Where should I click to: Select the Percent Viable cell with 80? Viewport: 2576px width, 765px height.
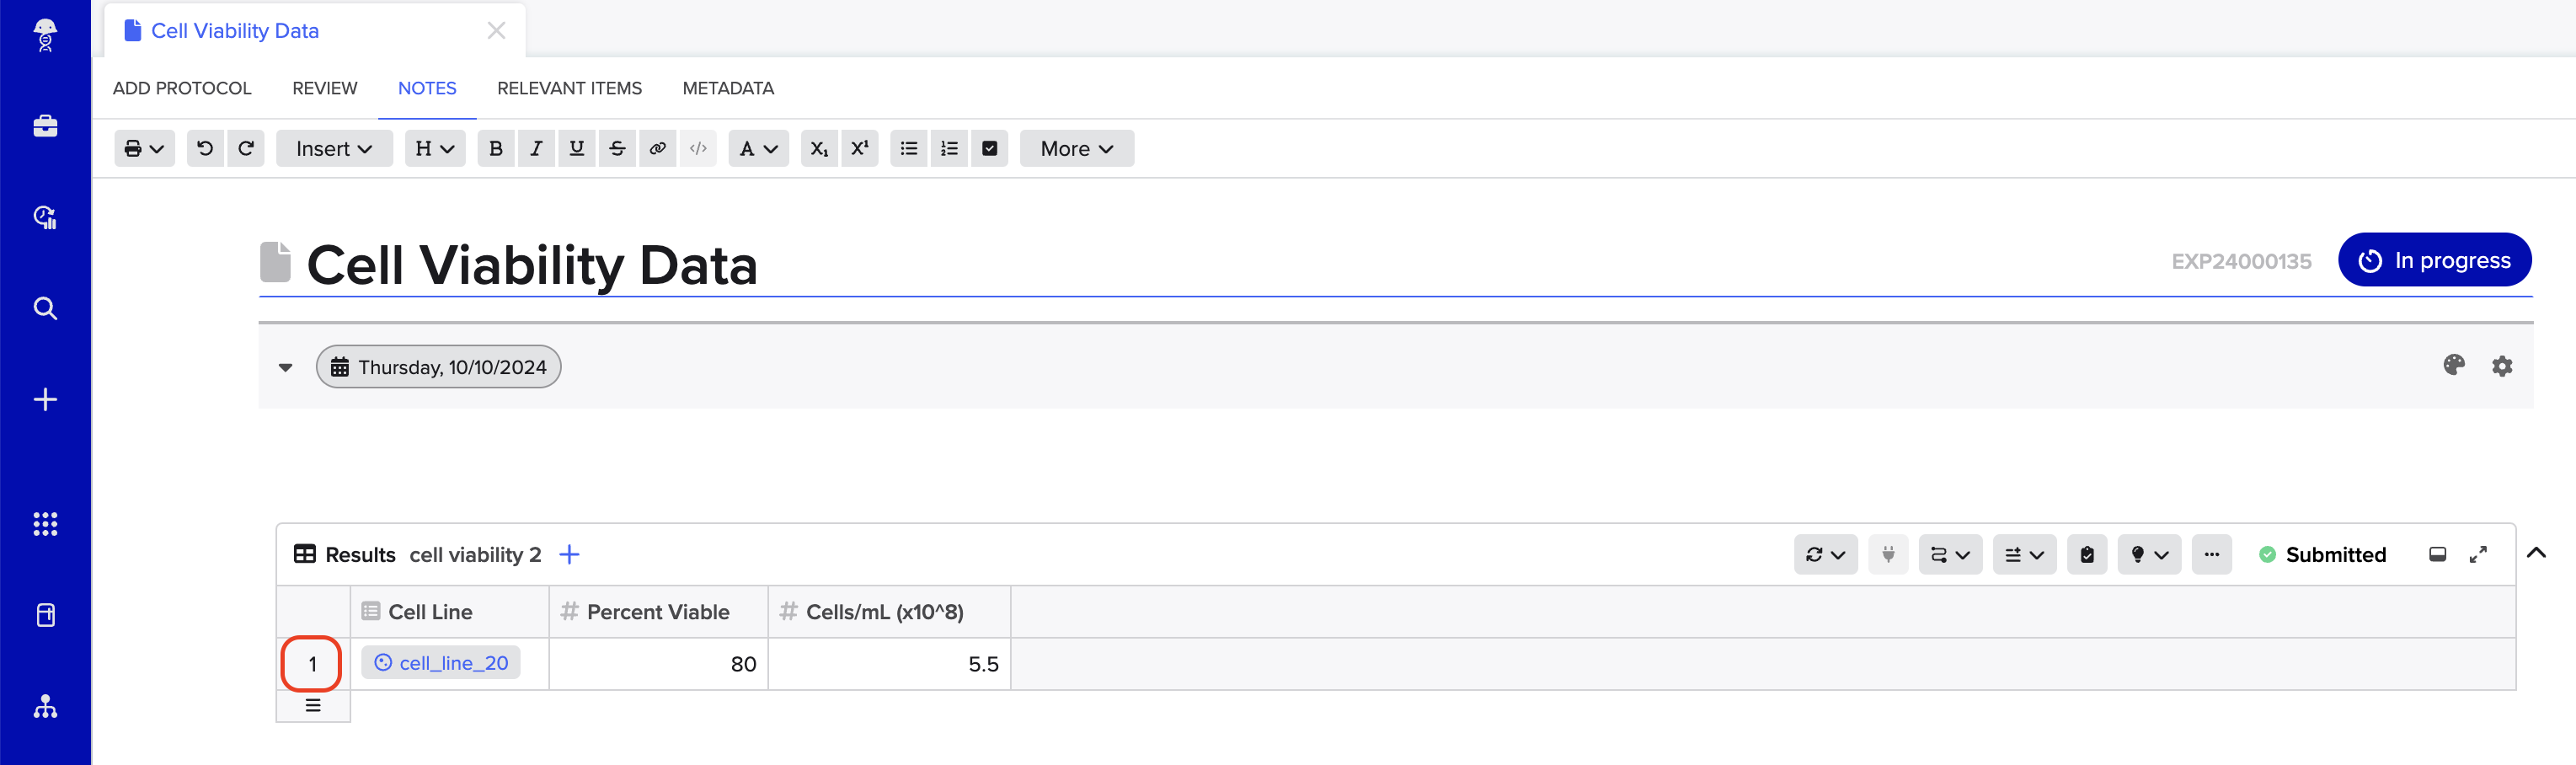point(658,664)
